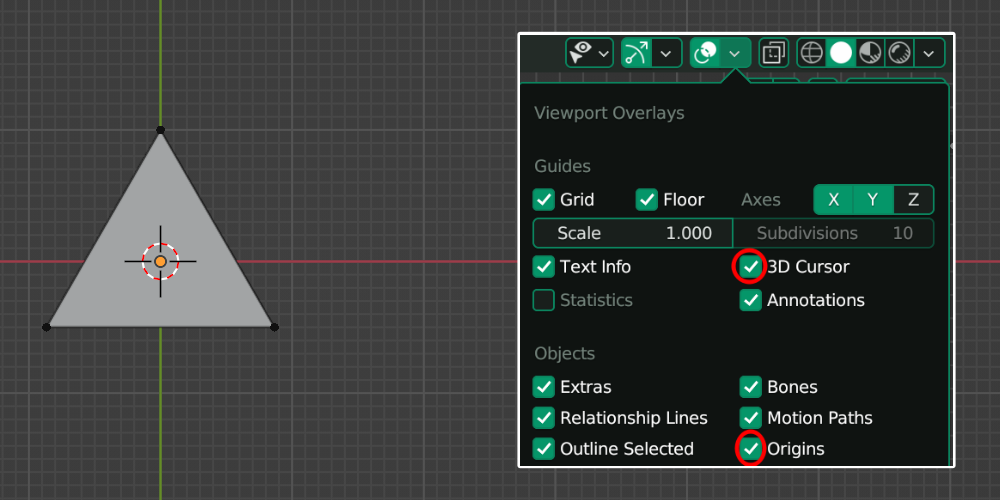Enable the Z axis button
Image resolution: width=1000 pixels, height=500 pixels.
click(x=913, y=200)
